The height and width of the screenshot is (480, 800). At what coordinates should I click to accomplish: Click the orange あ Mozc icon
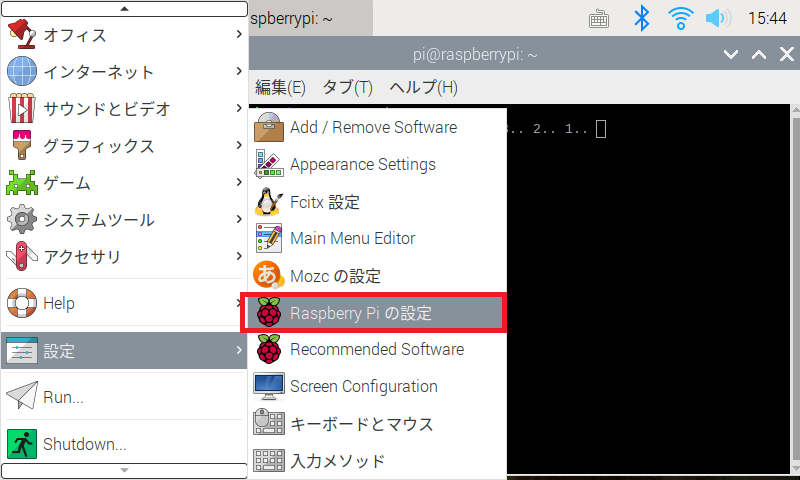269,275
